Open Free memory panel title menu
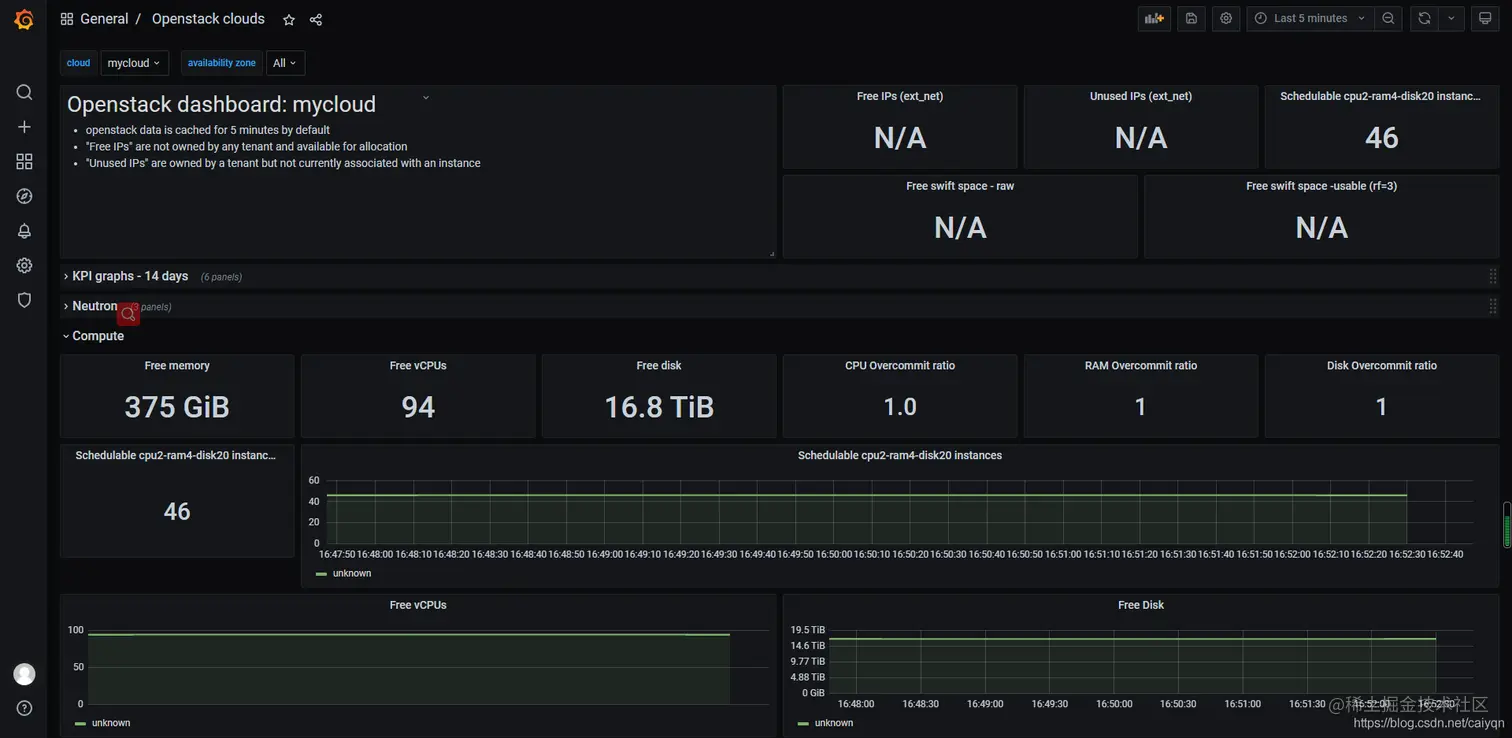 click(177, 366)
